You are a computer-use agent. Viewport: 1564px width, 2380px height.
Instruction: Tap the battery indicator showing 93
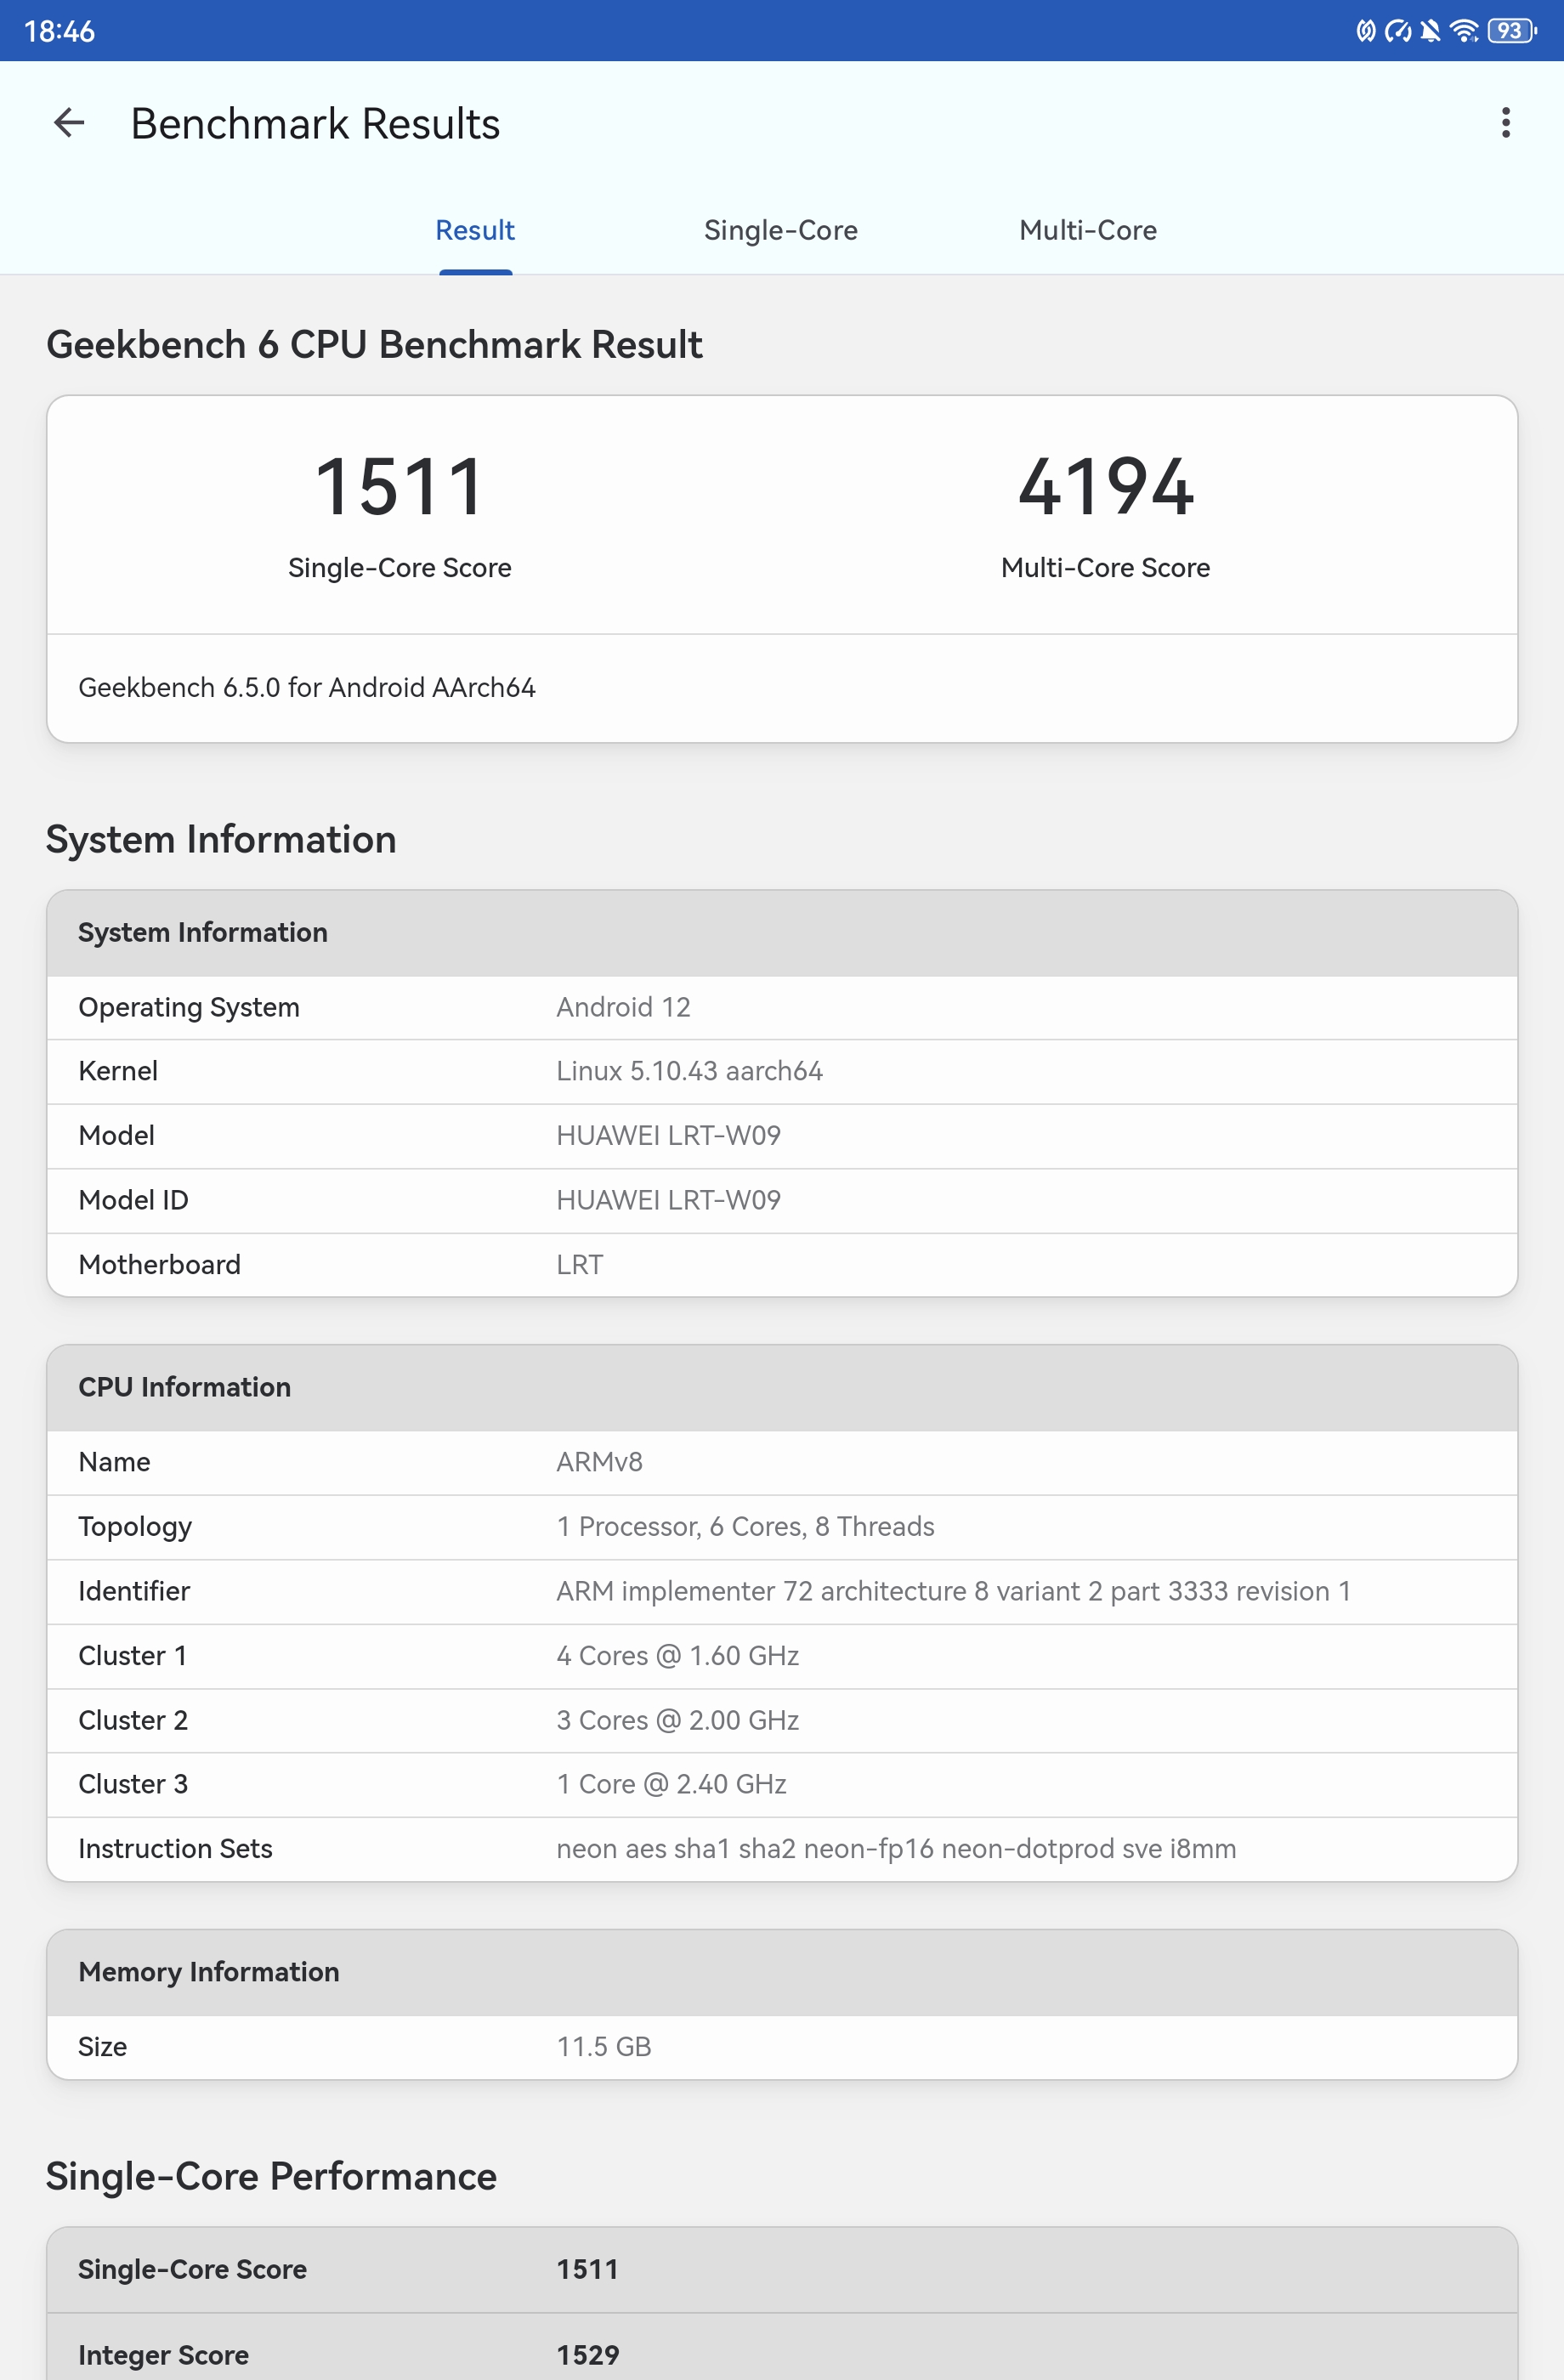click(1510, 31)
